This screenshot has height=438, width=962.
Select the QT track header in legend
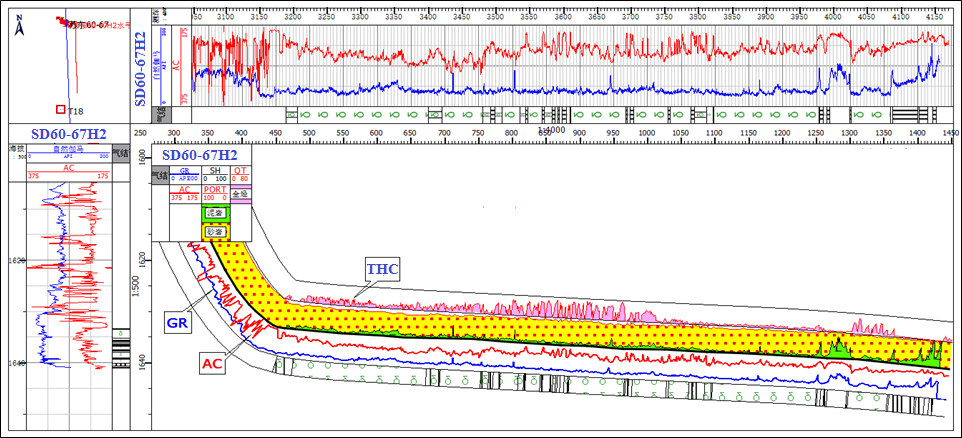pyautogui.click(x=241, y=174)
